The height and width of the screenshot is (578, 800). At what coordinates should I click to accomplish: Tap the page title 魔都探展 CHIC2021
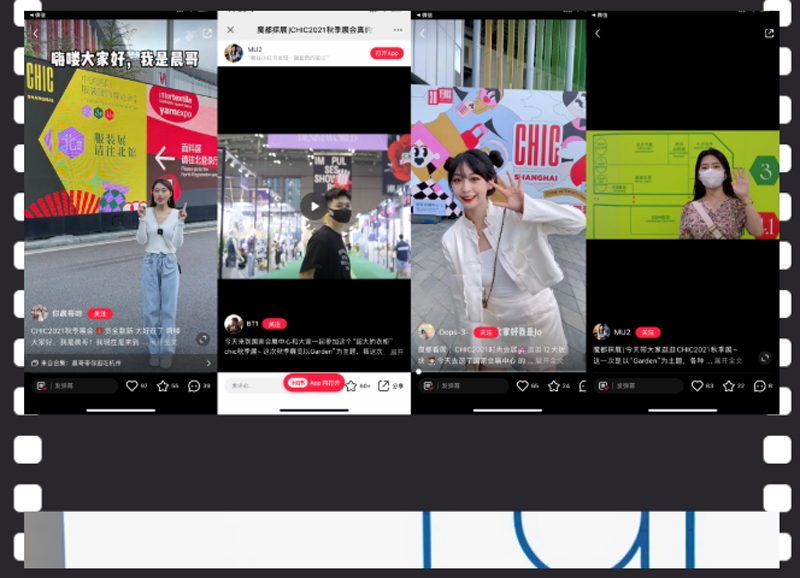(314, 30)
